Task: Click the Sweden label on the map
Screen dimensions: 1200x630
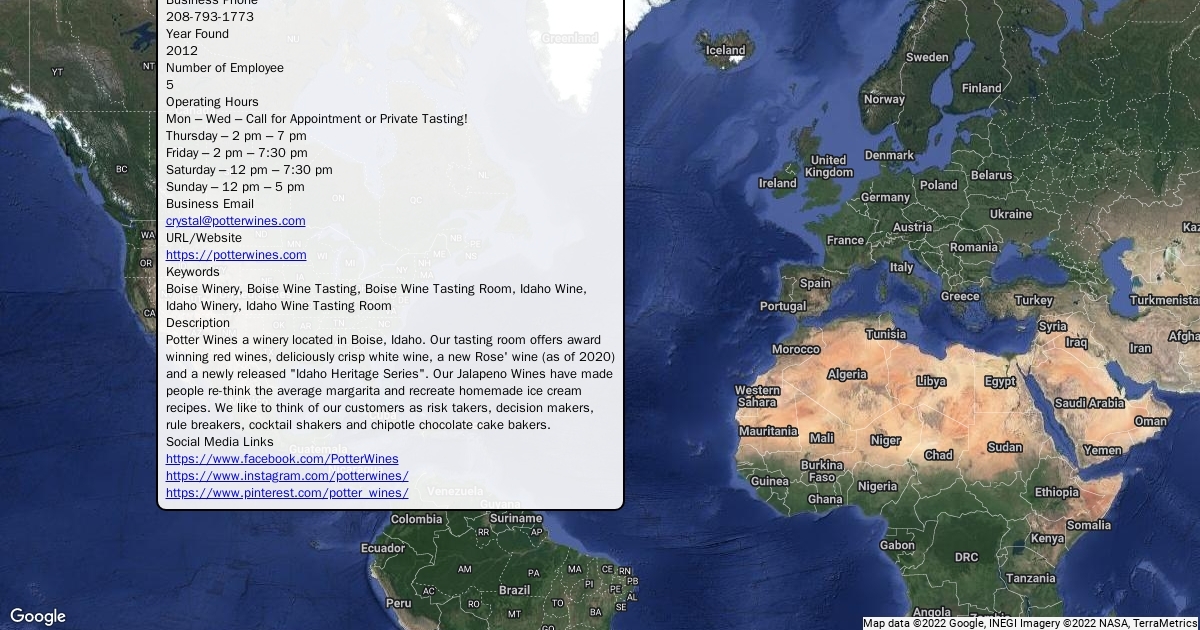Action: pos(927,57)
